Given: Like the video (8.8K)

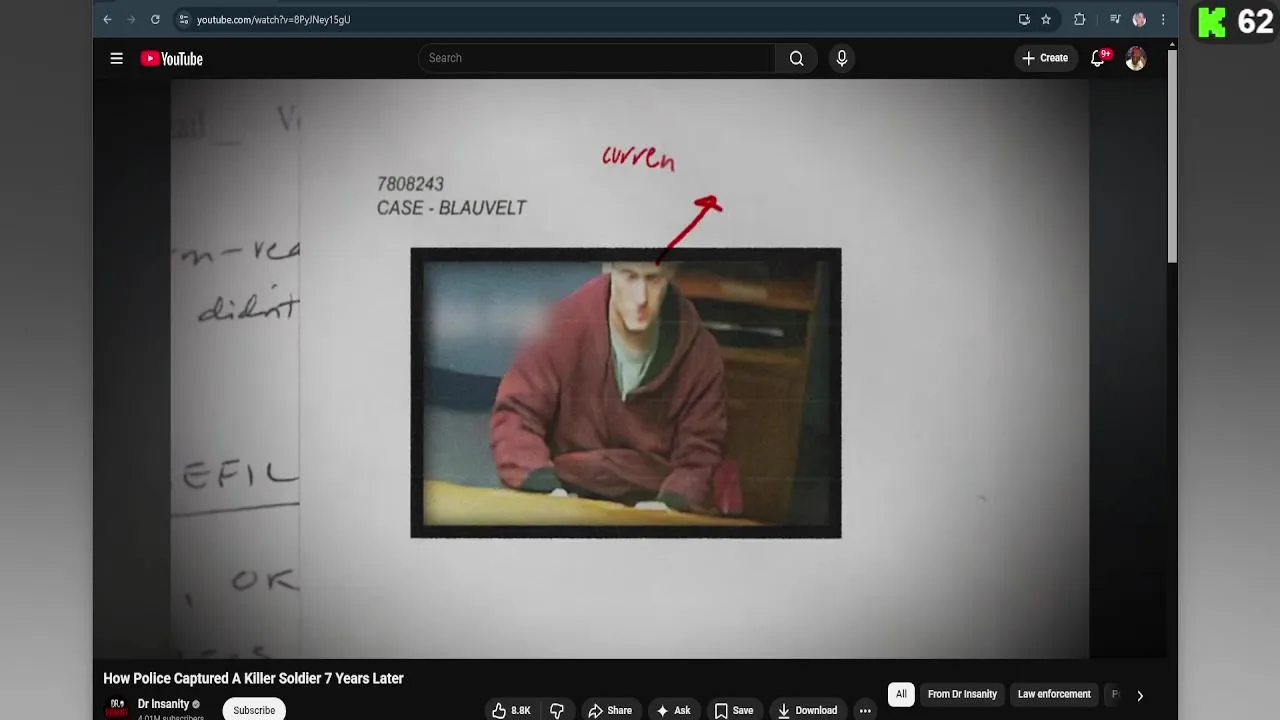Looking at the screenshot, I should (x=511, y=710).
